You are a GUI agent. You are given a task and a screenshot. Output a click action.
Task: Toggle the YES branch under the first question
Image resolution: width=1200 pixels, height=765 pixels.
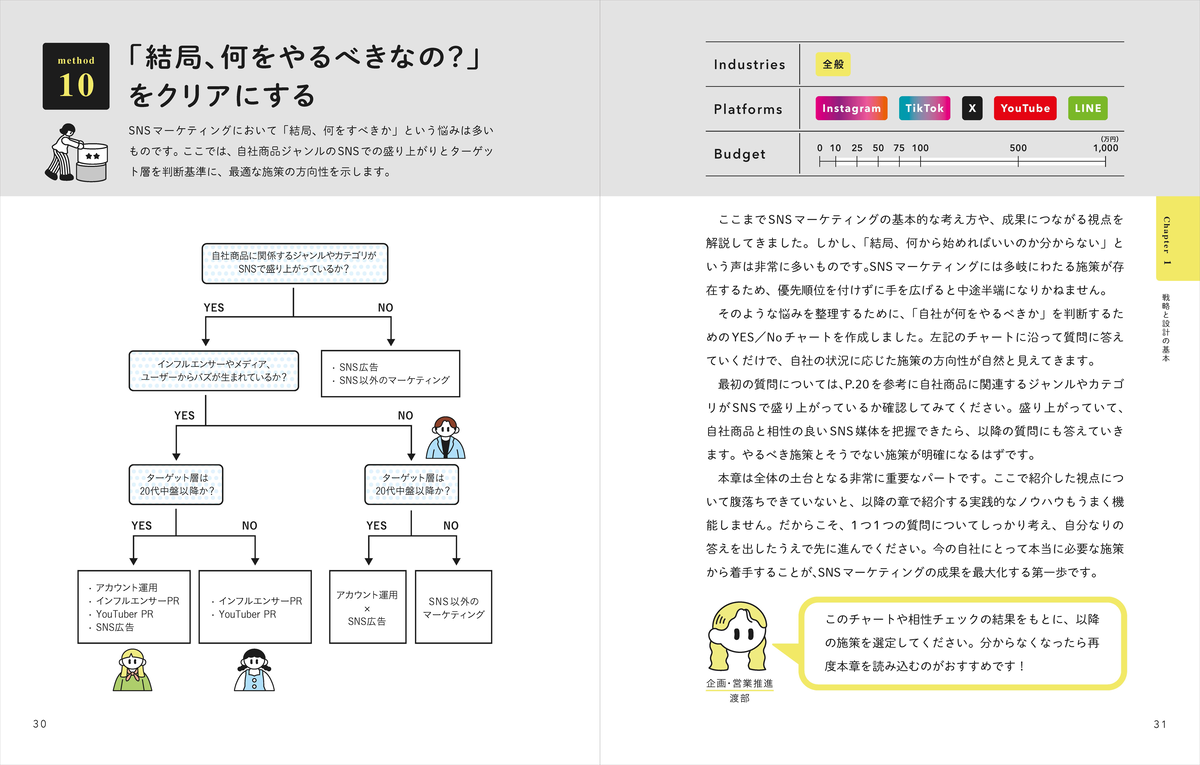[x=214, y=307]
